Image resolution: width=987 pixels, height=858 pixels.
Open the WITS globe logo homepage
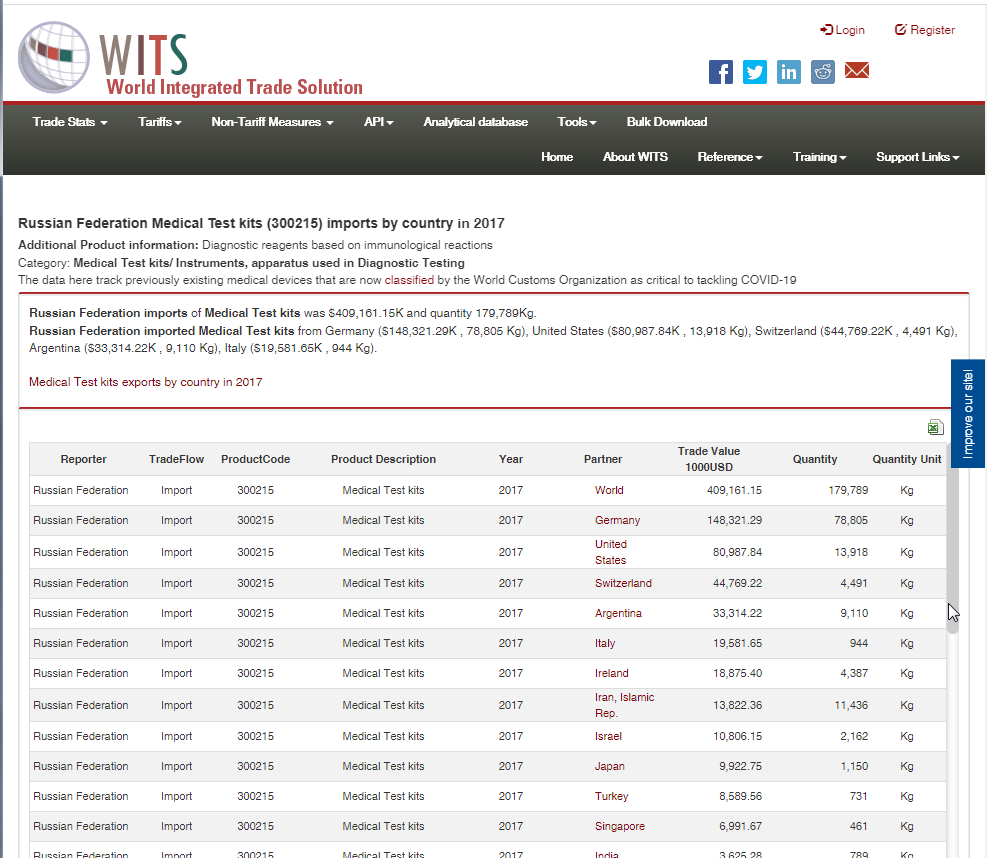(x=54, y=57)
